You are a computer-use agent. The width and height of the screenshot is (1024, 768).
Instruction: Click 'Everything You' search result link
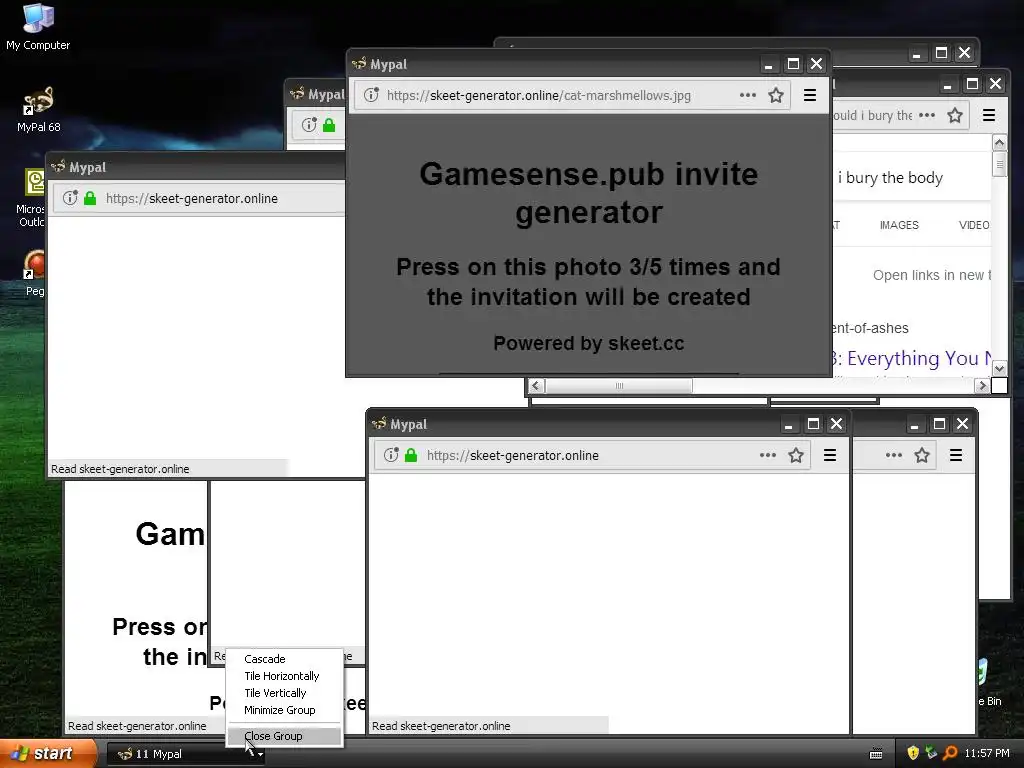click(x=912, y=359)
